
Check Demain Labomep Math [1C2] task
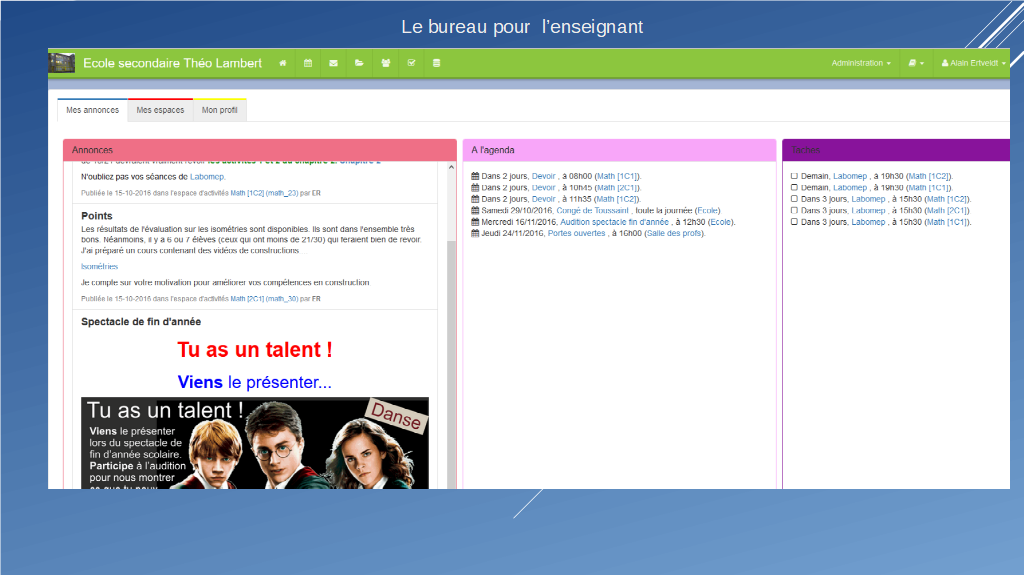(794, 176)
